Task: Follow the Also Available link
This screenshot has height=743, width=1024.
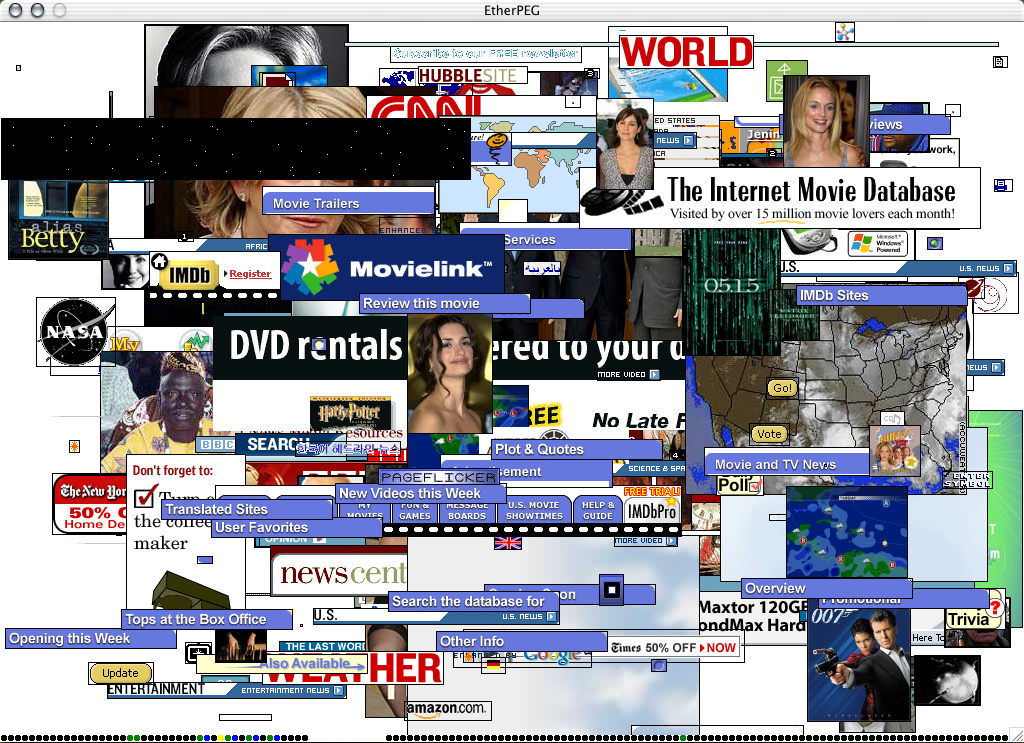Action: tap(312, 664)
